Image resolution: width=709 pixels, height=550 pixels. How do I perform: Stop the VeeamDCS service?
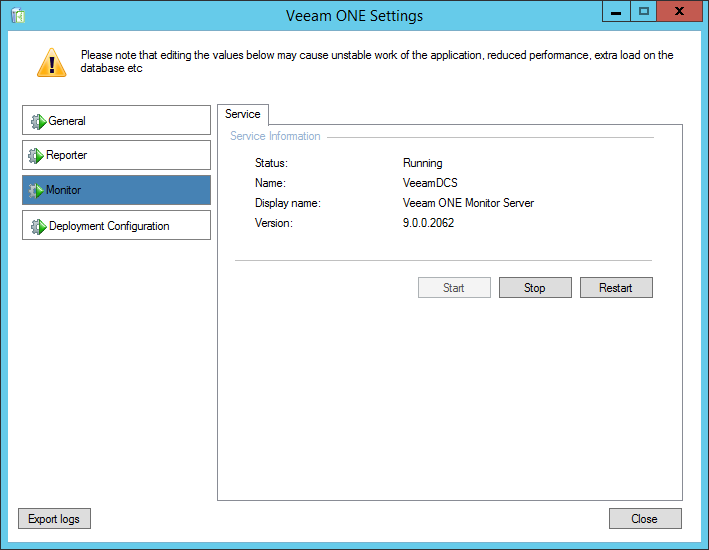point(535,288)
